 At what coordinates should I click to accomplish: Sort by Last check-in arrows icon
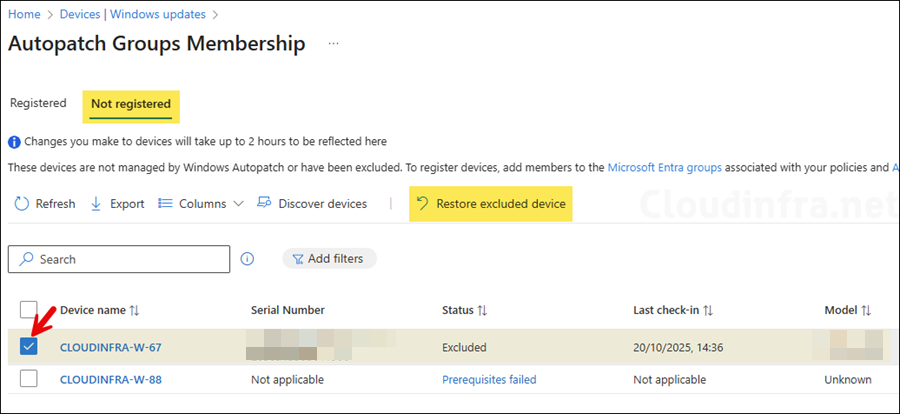(708, 311)
